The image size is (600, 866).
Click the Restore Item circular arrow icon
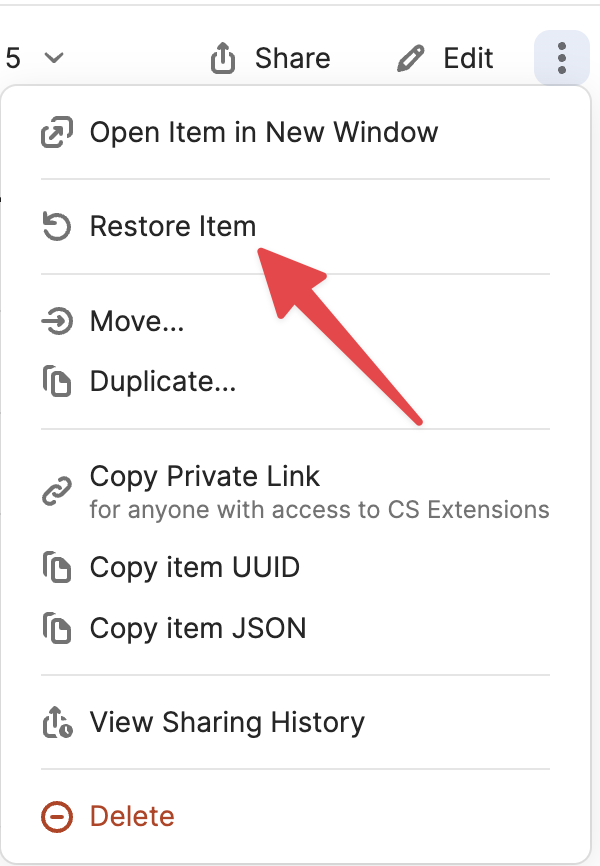[56, 227]
